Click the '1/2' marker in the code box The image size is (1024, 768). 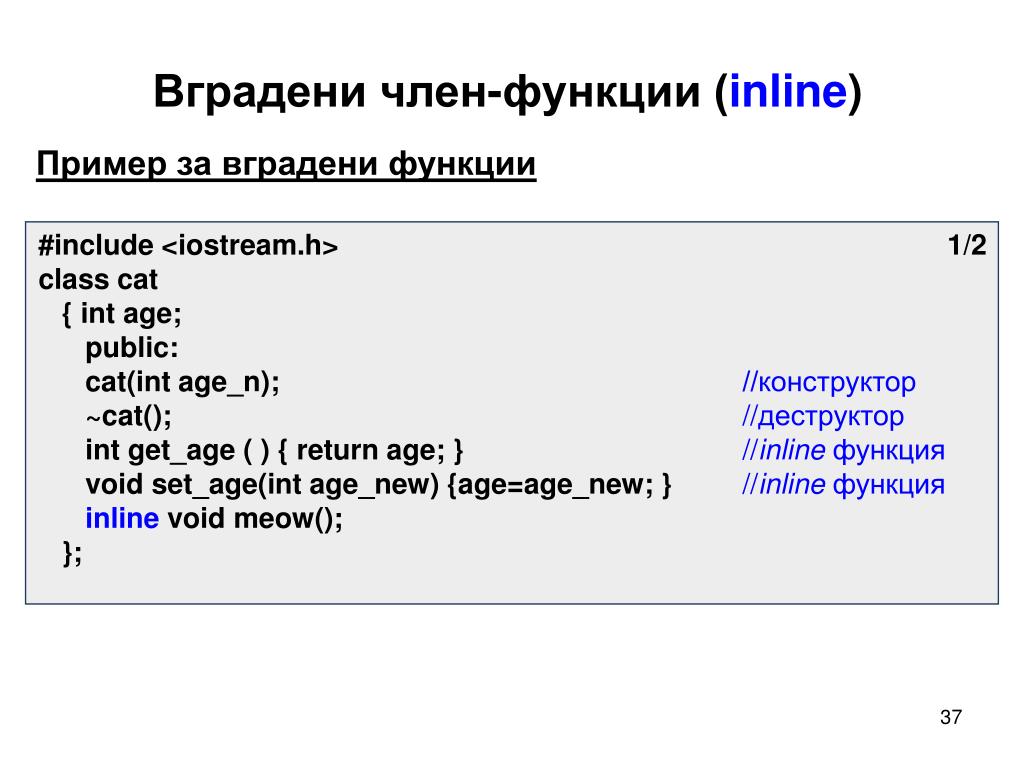coord(967,246)
